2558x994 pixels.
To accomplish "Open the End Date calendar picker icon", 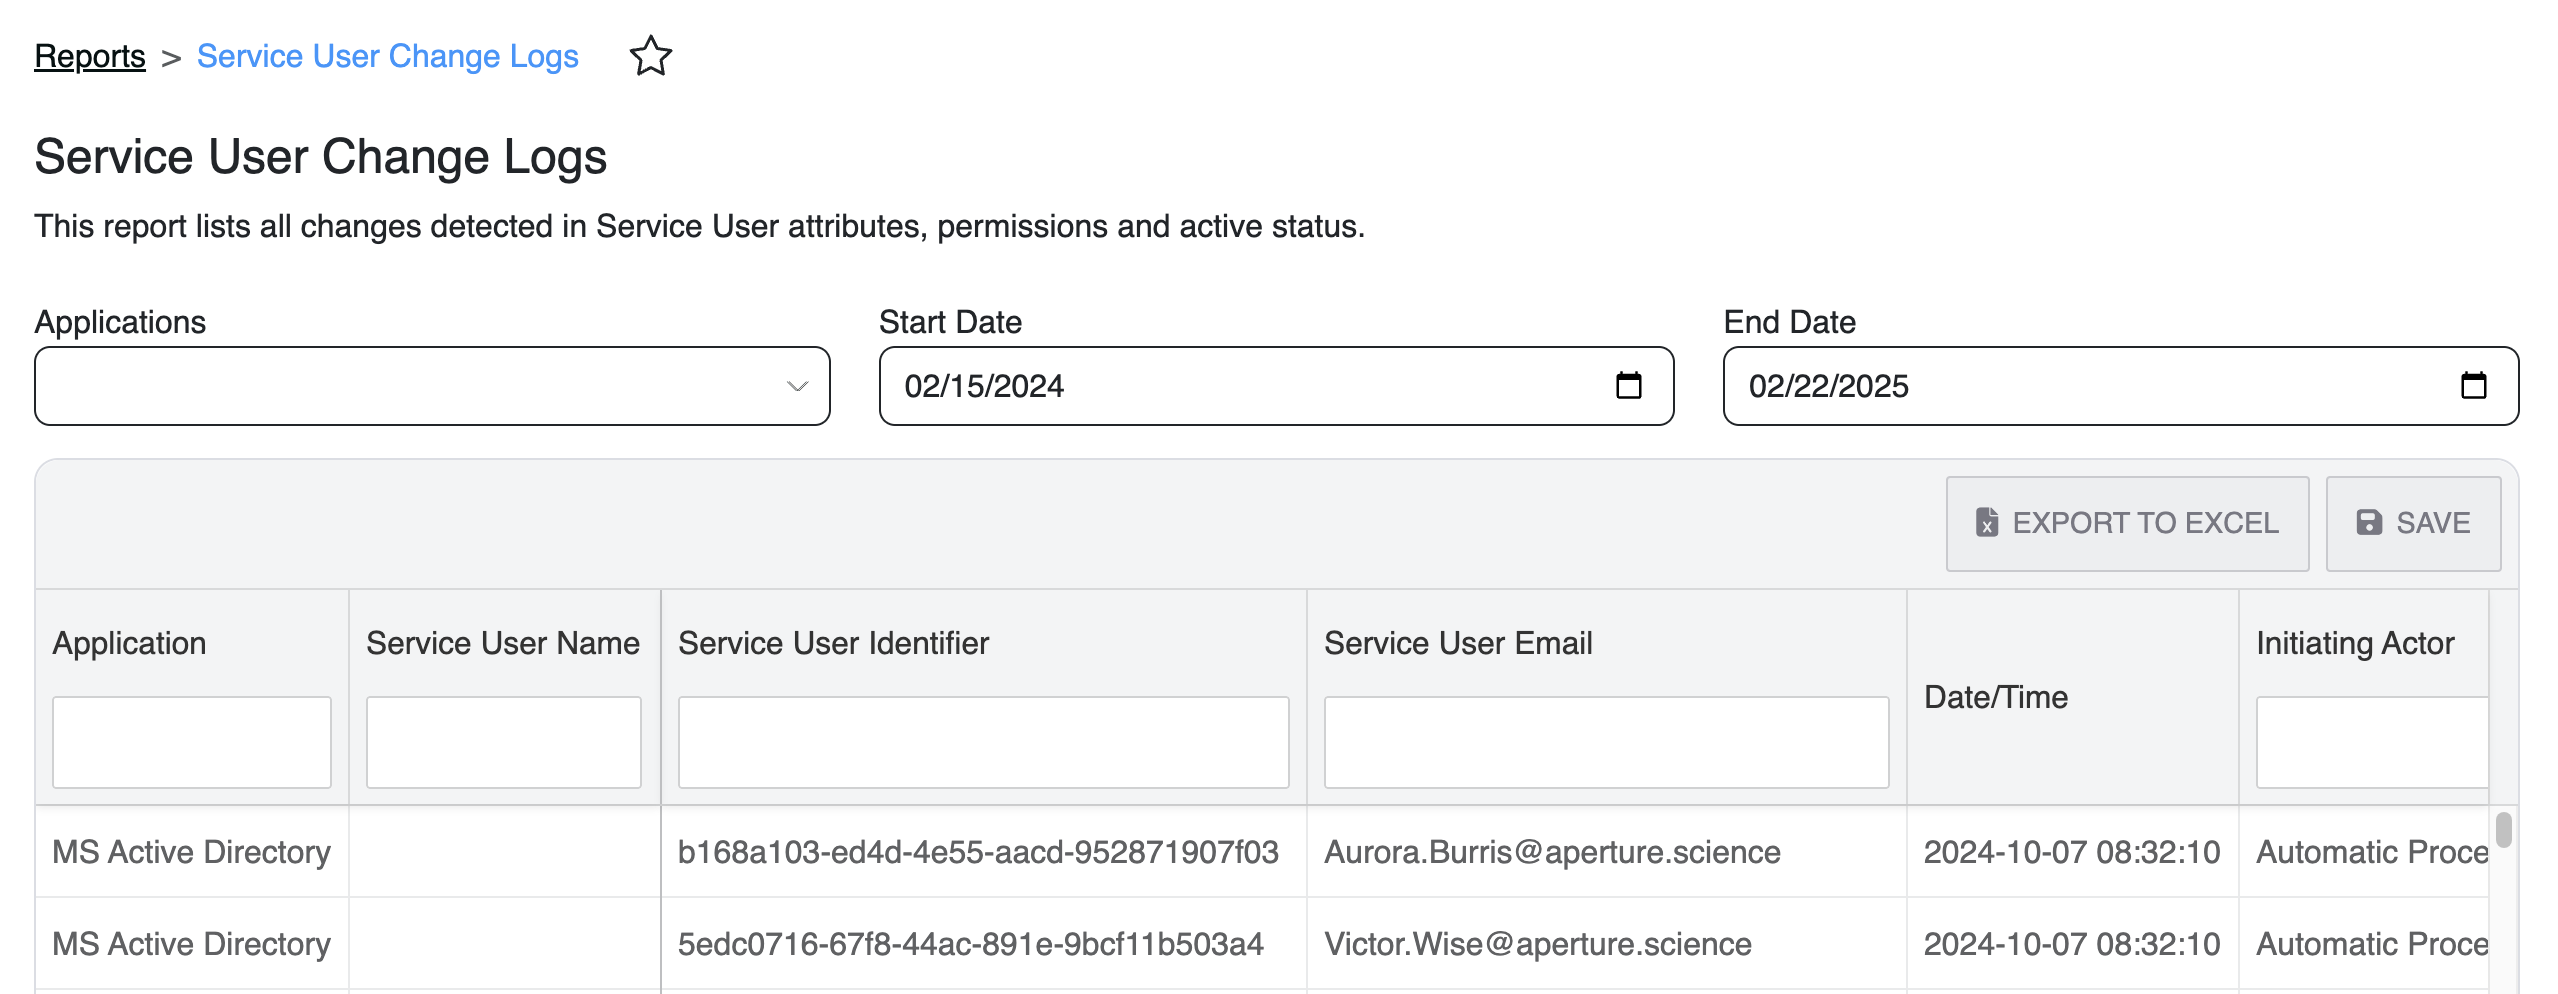I will pos(2473,386).
